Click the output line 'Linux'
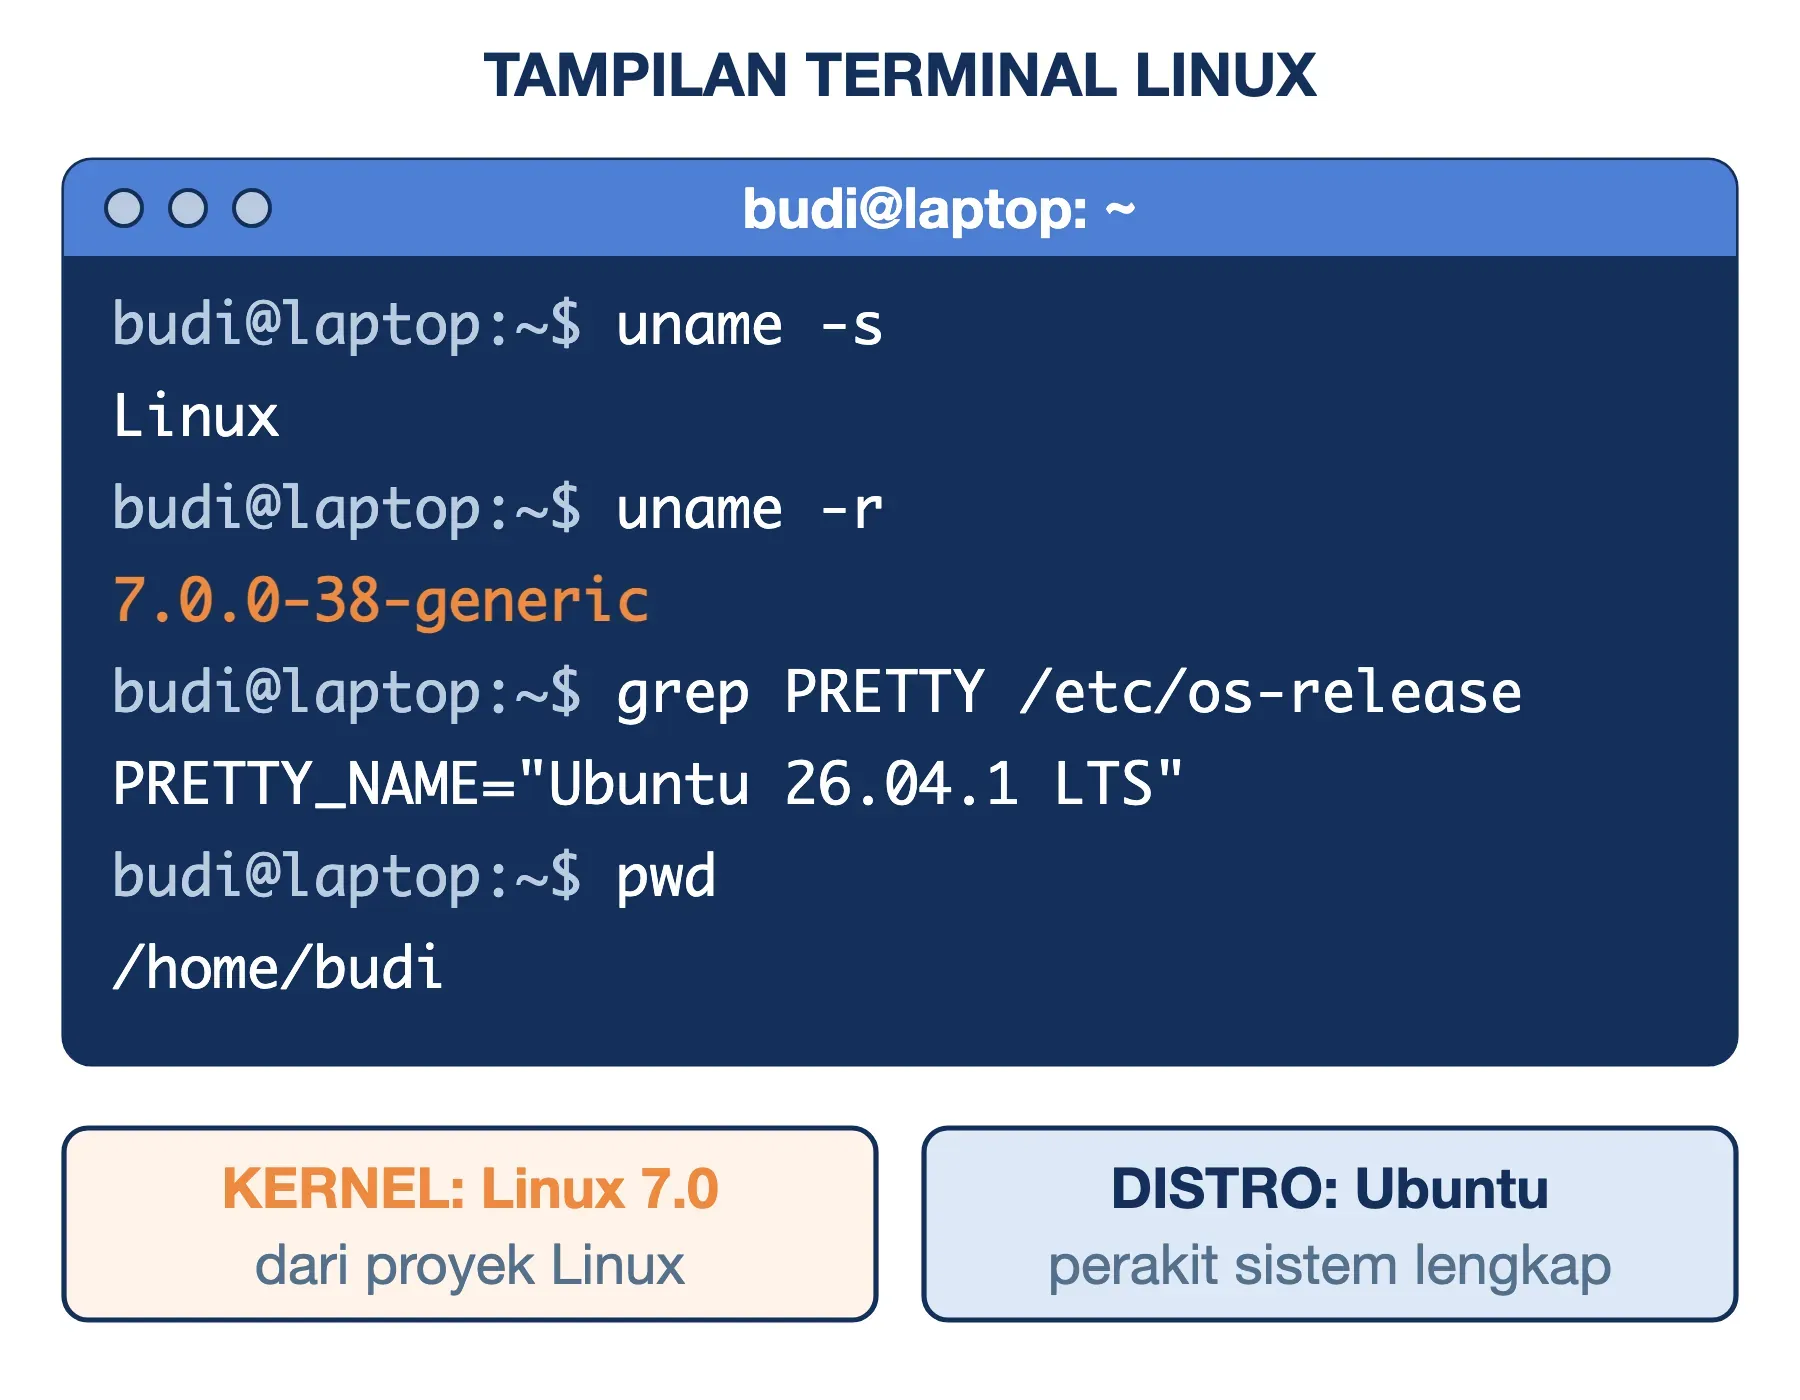This screenshot has width=1800, height=1400. (x=196, y=416)
